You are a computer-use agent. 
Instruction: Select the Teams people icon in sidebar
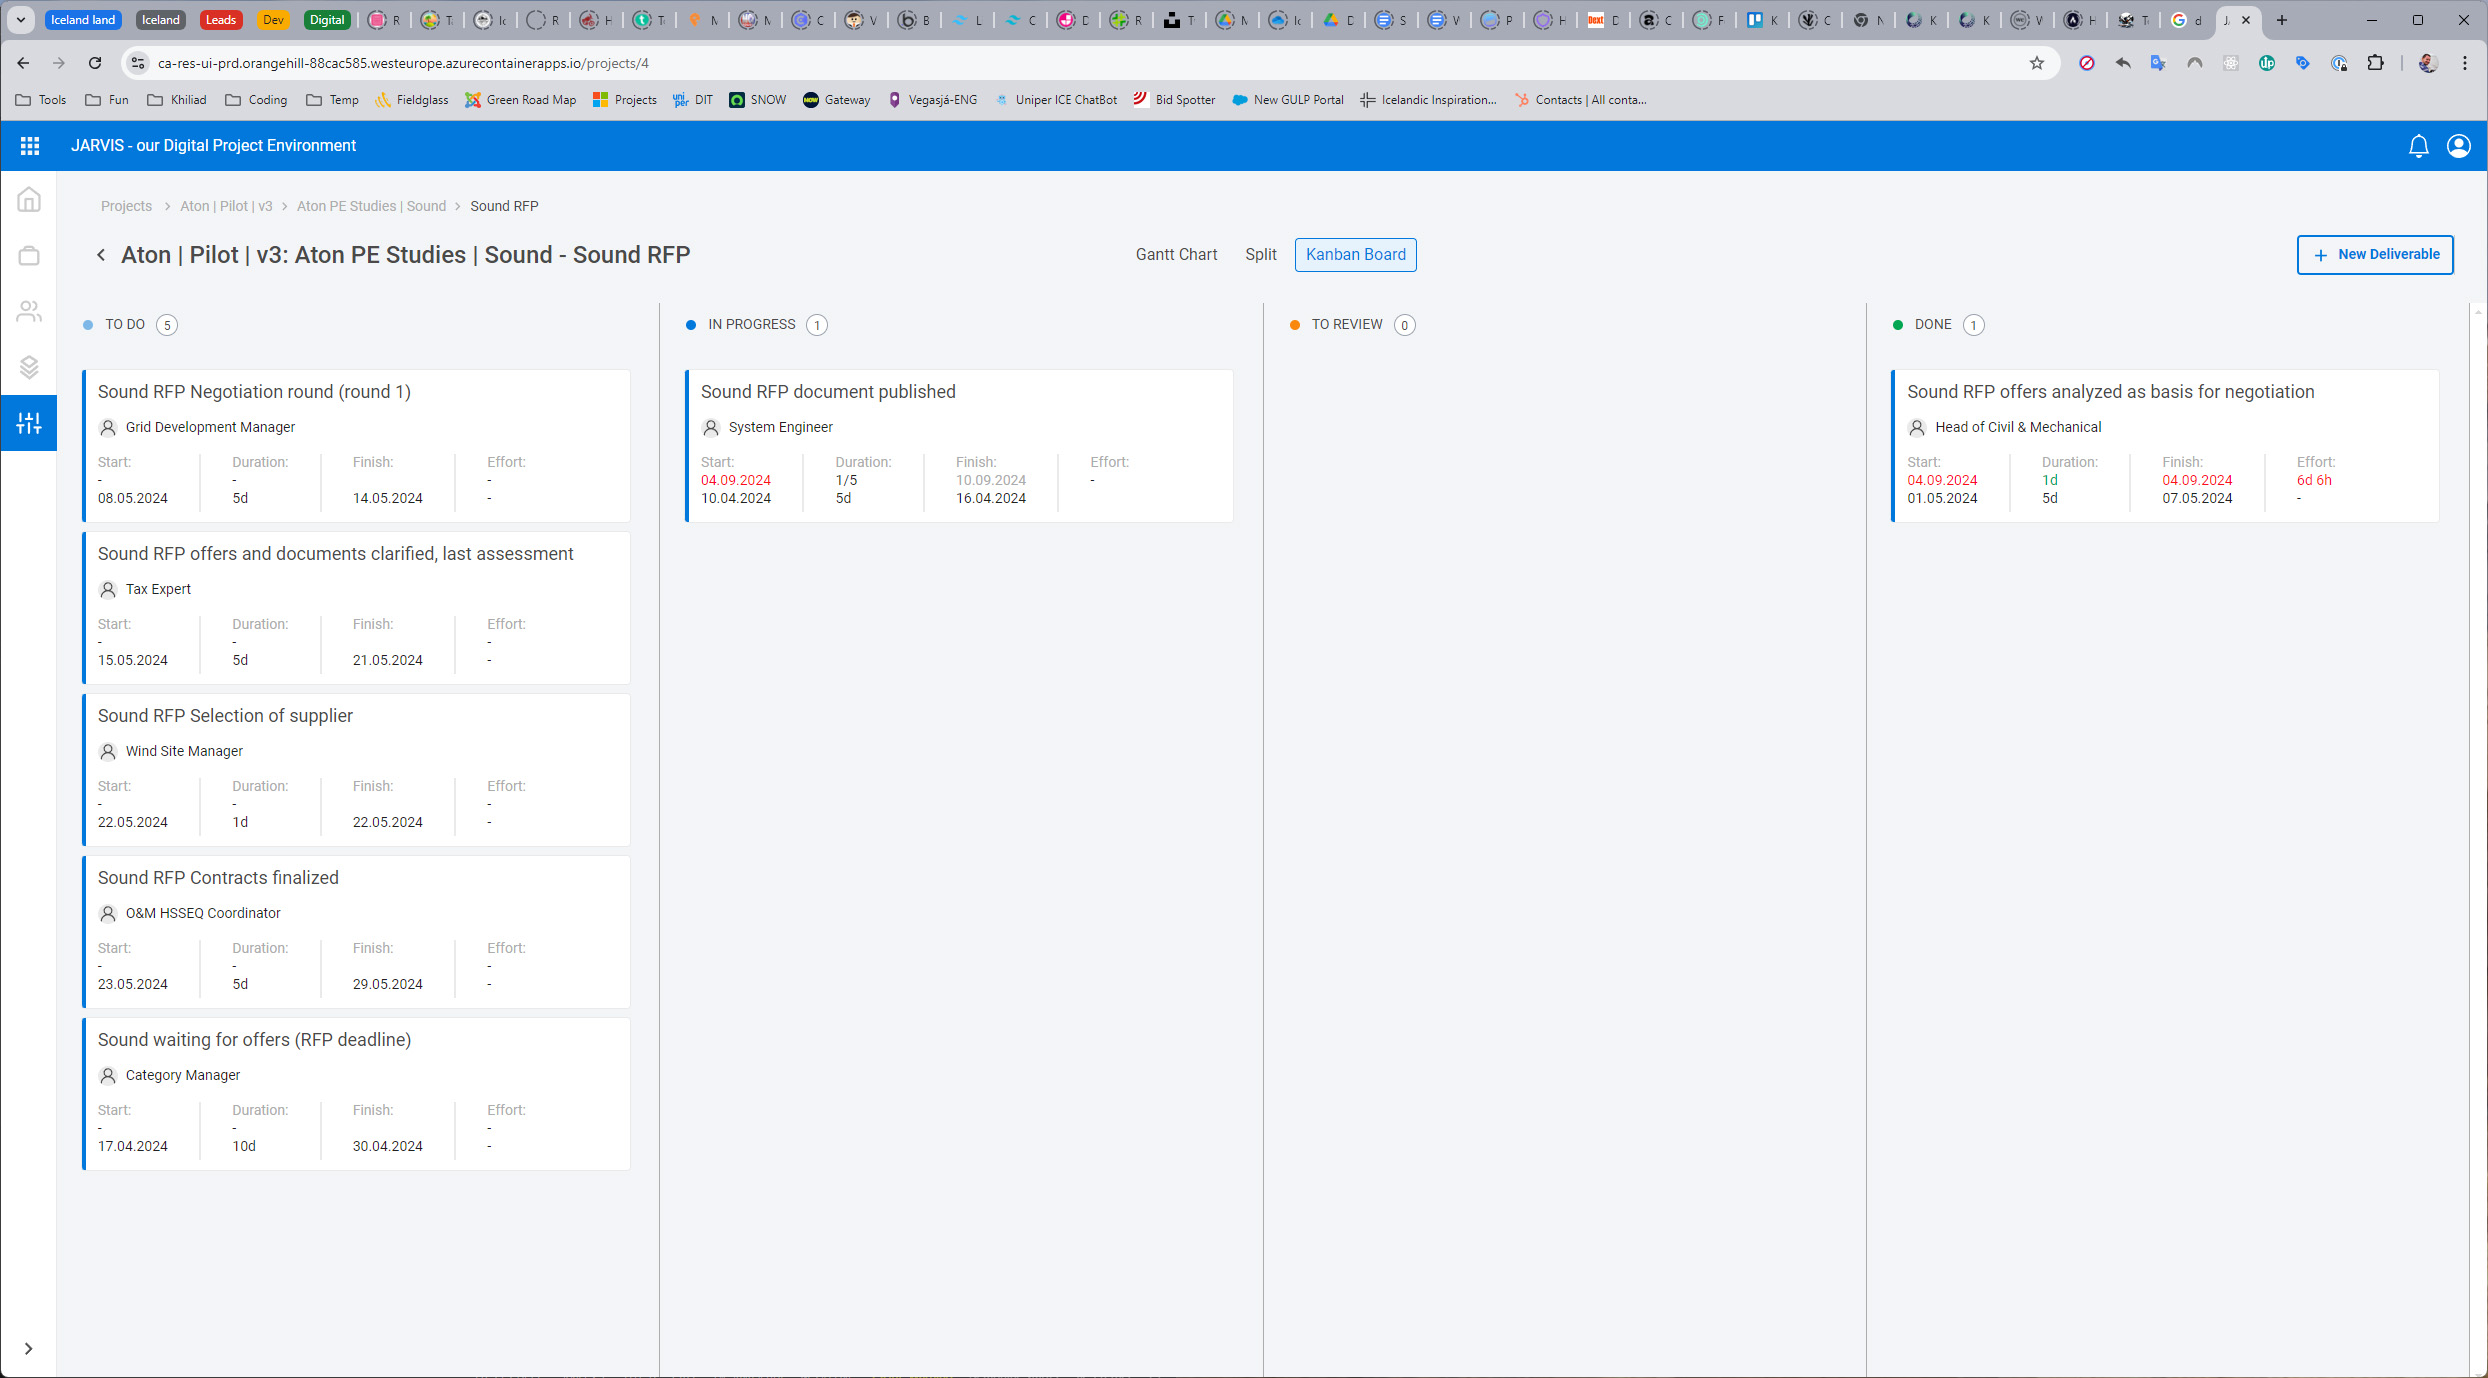click(x=29, y=311)
